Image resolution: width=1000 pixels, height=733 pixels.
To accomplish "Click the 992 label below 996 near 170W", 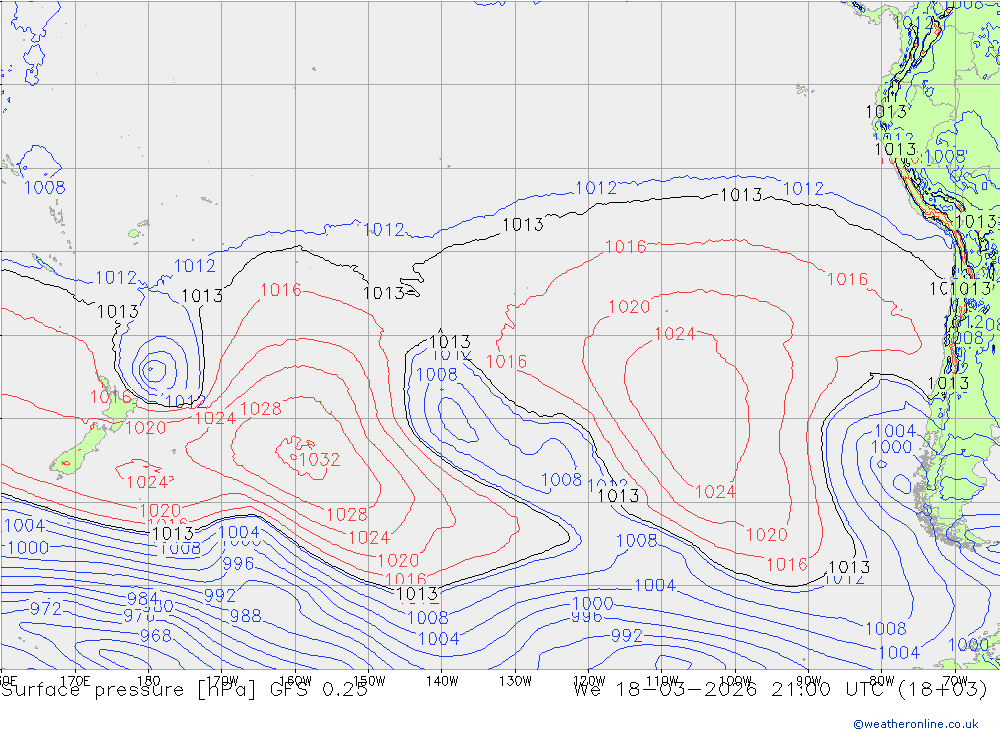I will (220, 596).
